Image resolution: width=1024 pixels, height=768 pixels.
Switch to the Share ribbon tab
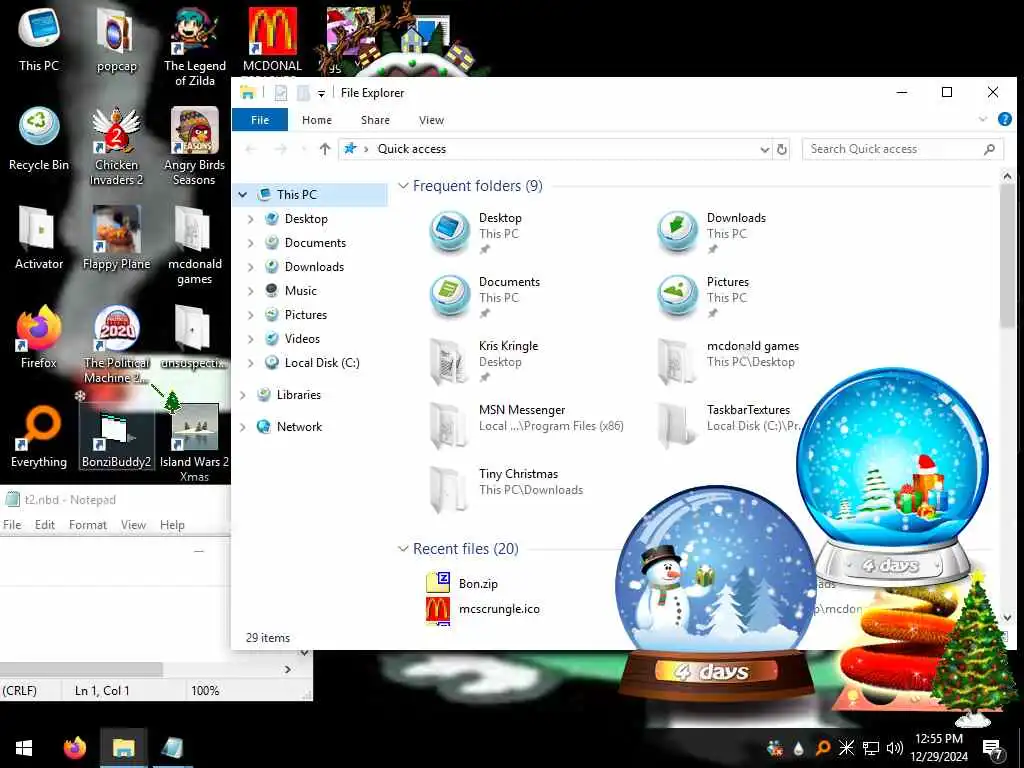click(x=376, y=120)
